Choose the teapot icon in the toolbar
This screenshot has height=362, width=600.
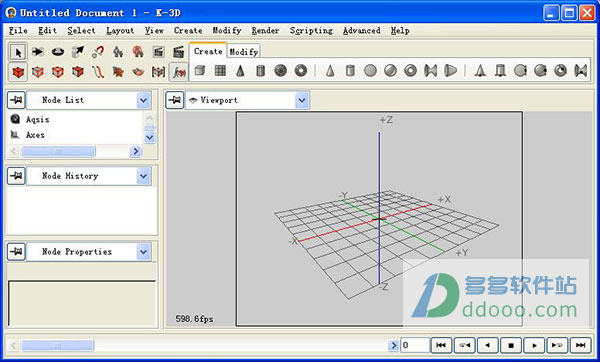[x=138, y=72]
